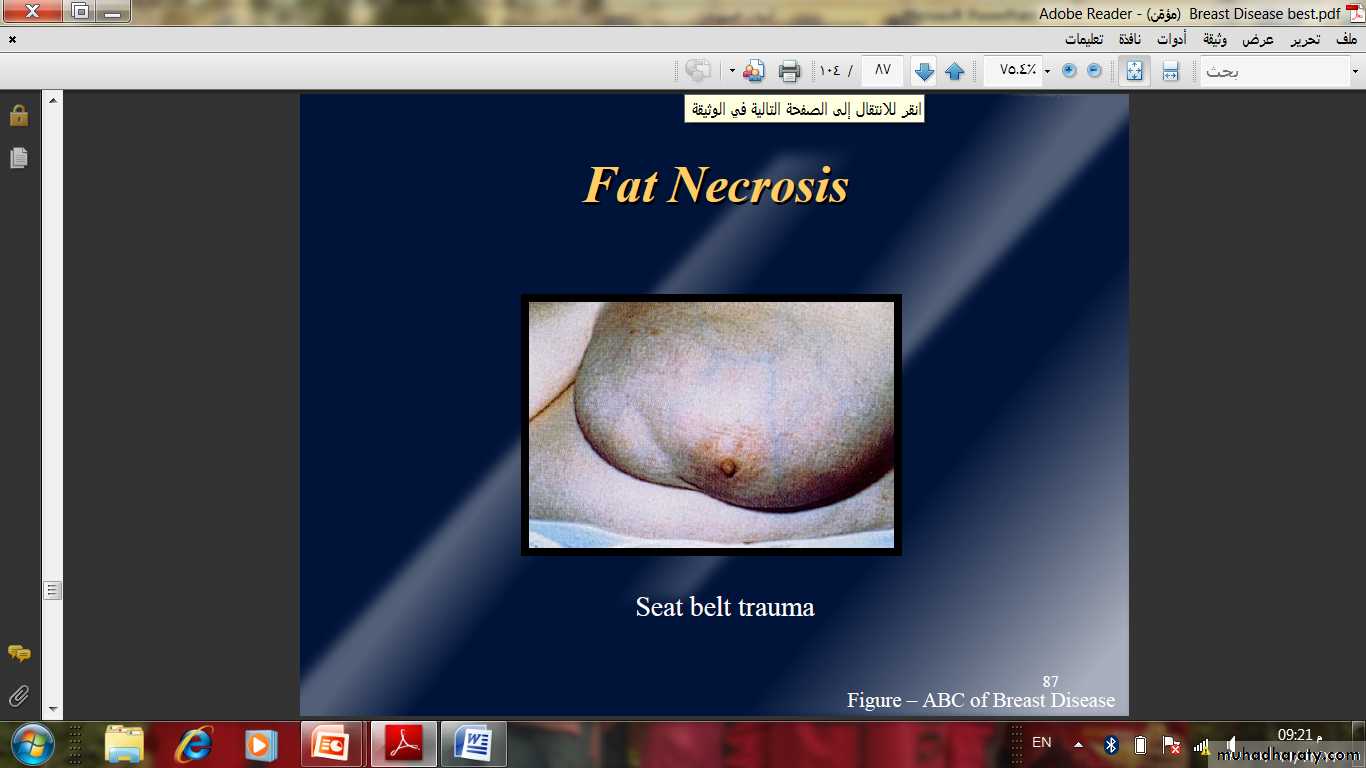The height and width of the screenshot is (768, 1366).
Task: Open the search box dropdown arrow
Action: pyautogui.click(x=1355, y=71)
